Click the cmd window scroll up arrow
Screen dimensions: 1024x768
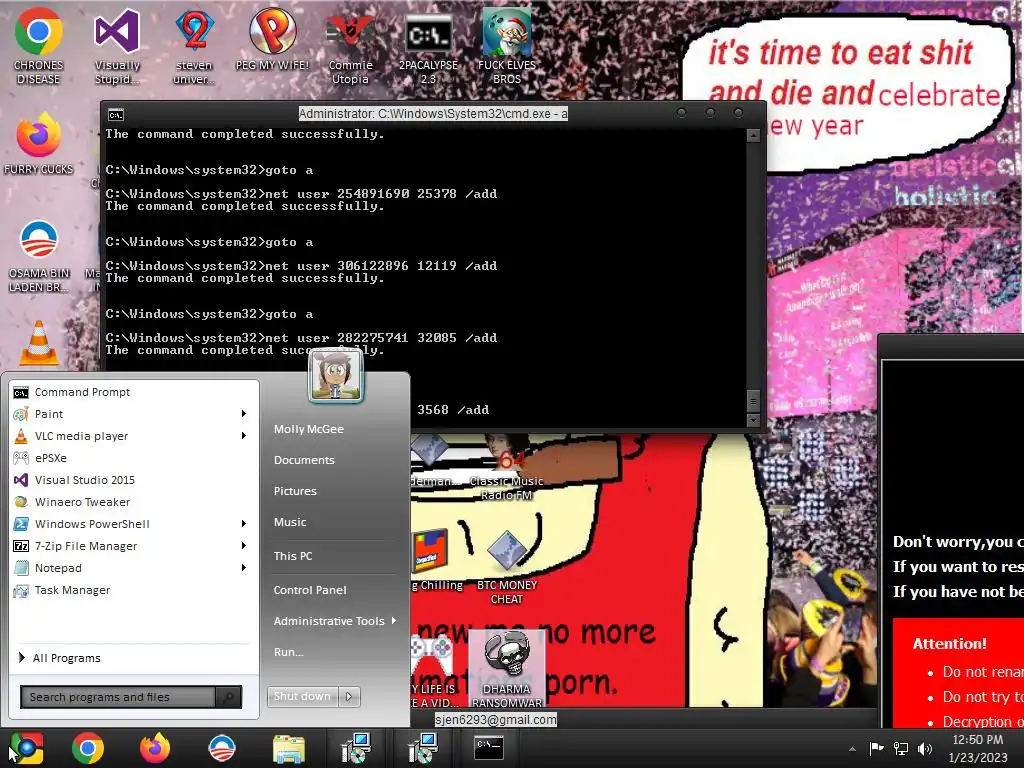coord(753,136)
